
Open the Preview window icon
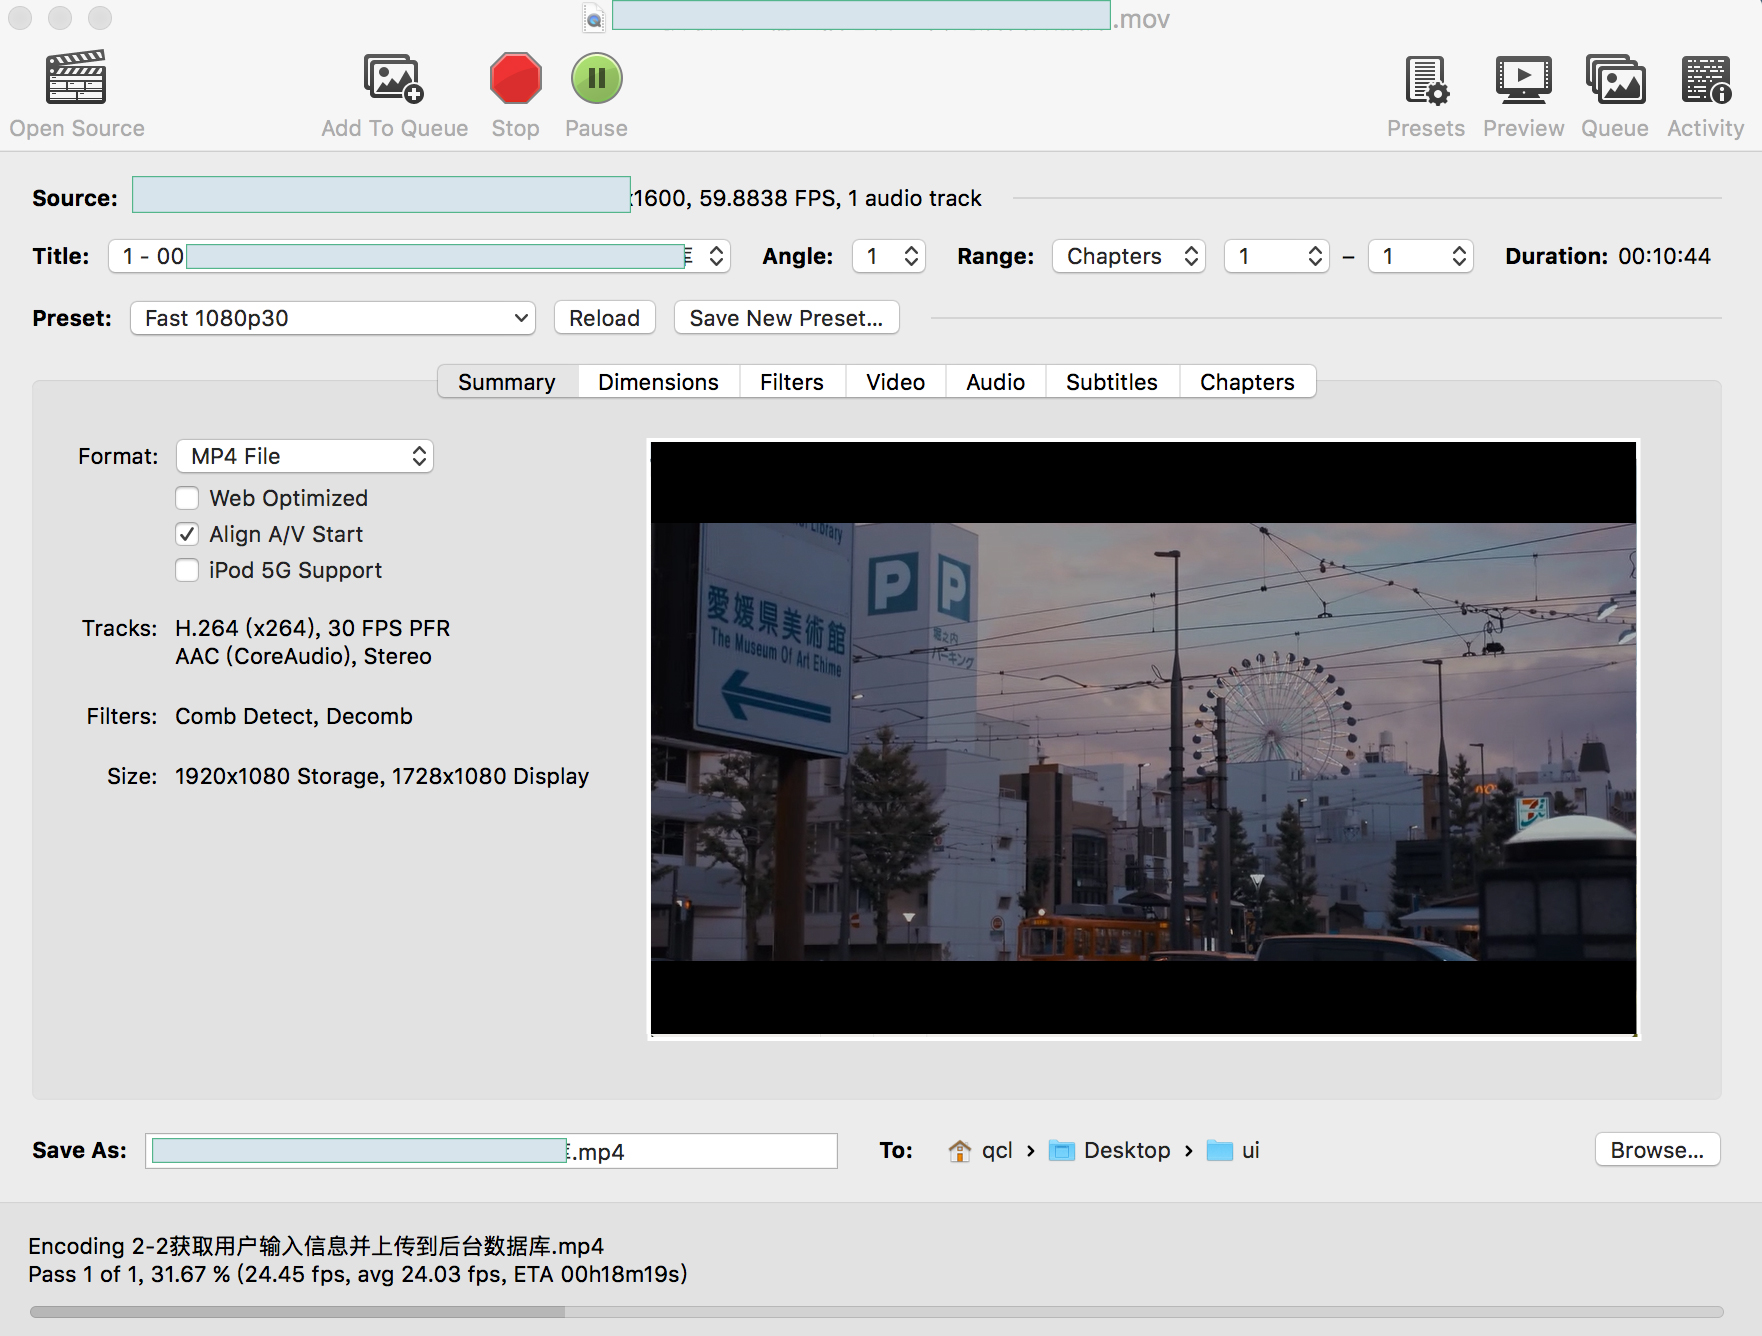pos(1523,80)
